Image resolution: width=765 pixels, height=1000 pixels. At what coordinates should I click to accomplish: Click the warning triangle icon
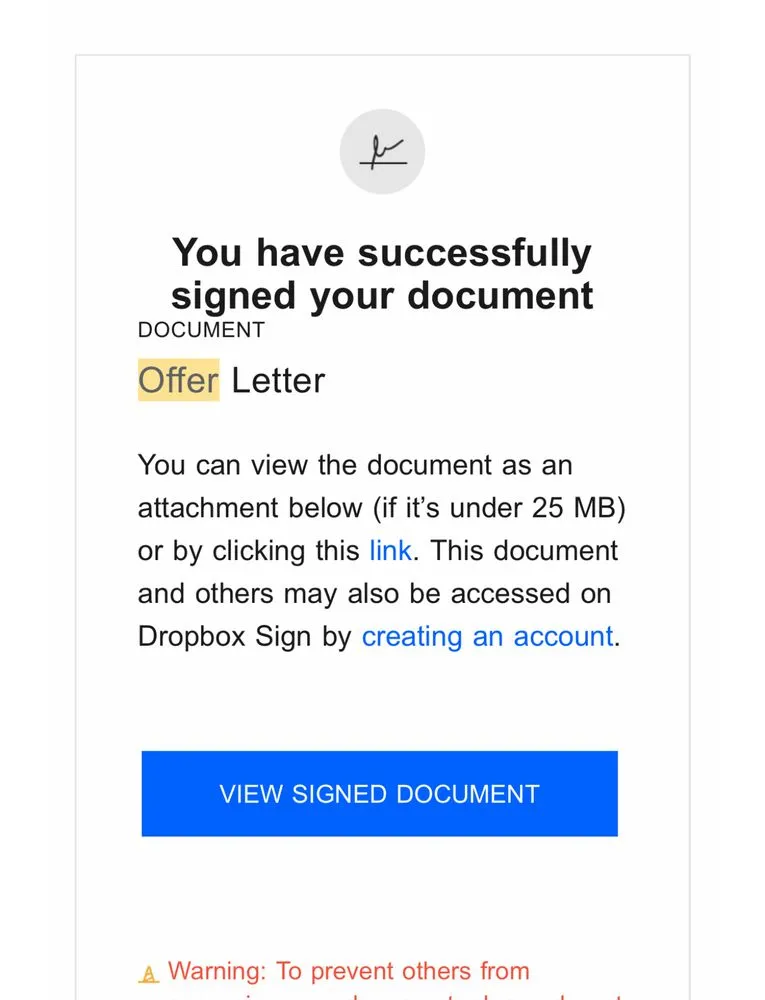[149, 973]
